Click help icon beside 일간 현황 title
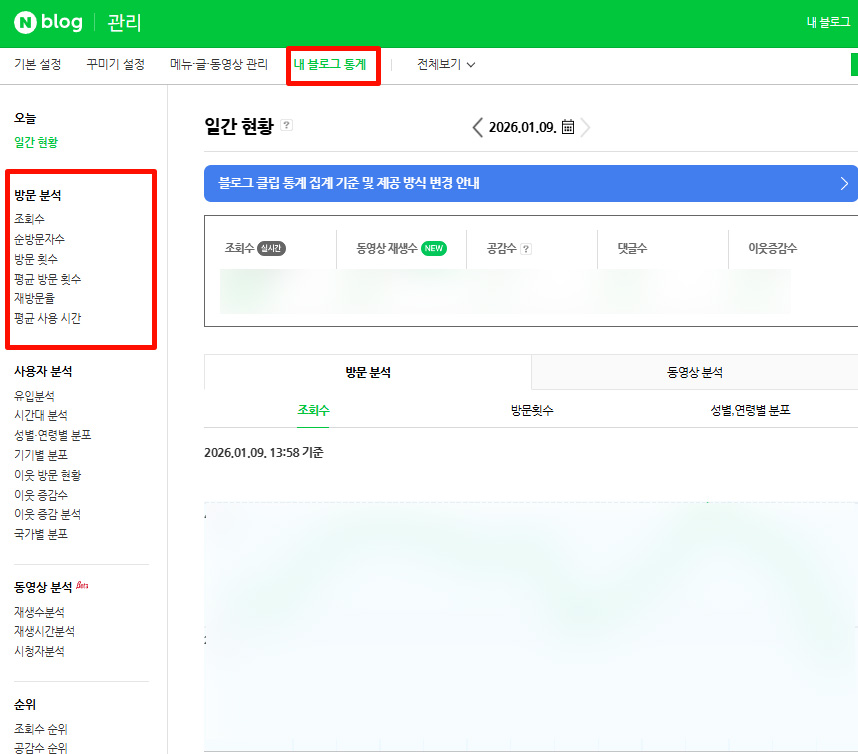The height and width of the screenshot is (754, 858). [287, 126]
